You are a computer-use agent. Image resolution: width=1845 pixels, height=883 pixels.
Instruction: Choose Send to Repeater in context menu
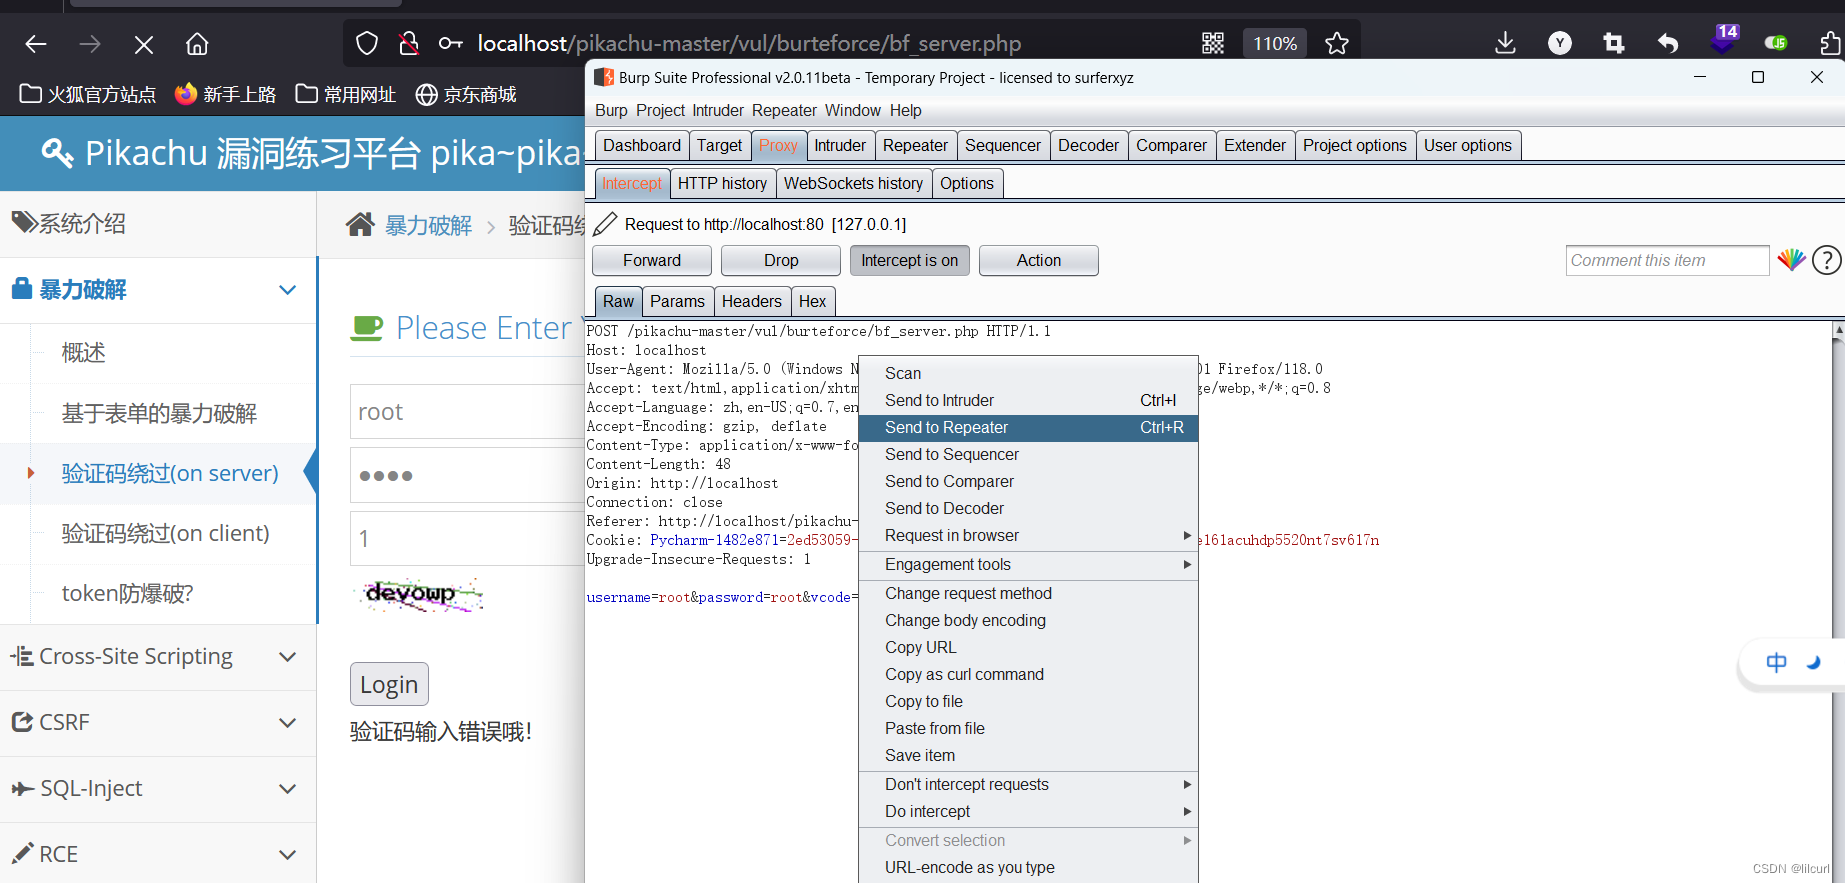1028,427
